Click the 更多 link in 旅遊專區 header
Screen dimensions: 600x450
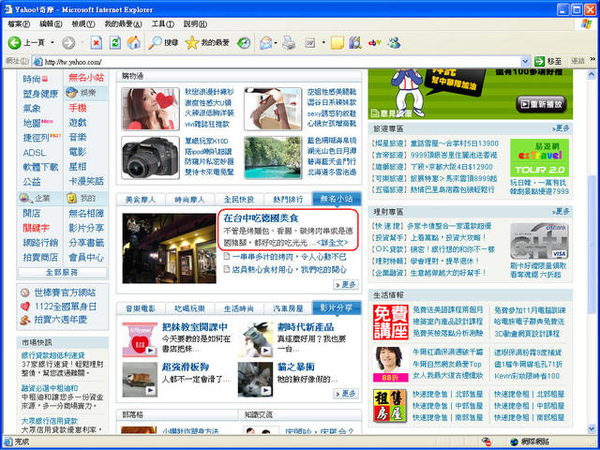[x=561, y=128]
